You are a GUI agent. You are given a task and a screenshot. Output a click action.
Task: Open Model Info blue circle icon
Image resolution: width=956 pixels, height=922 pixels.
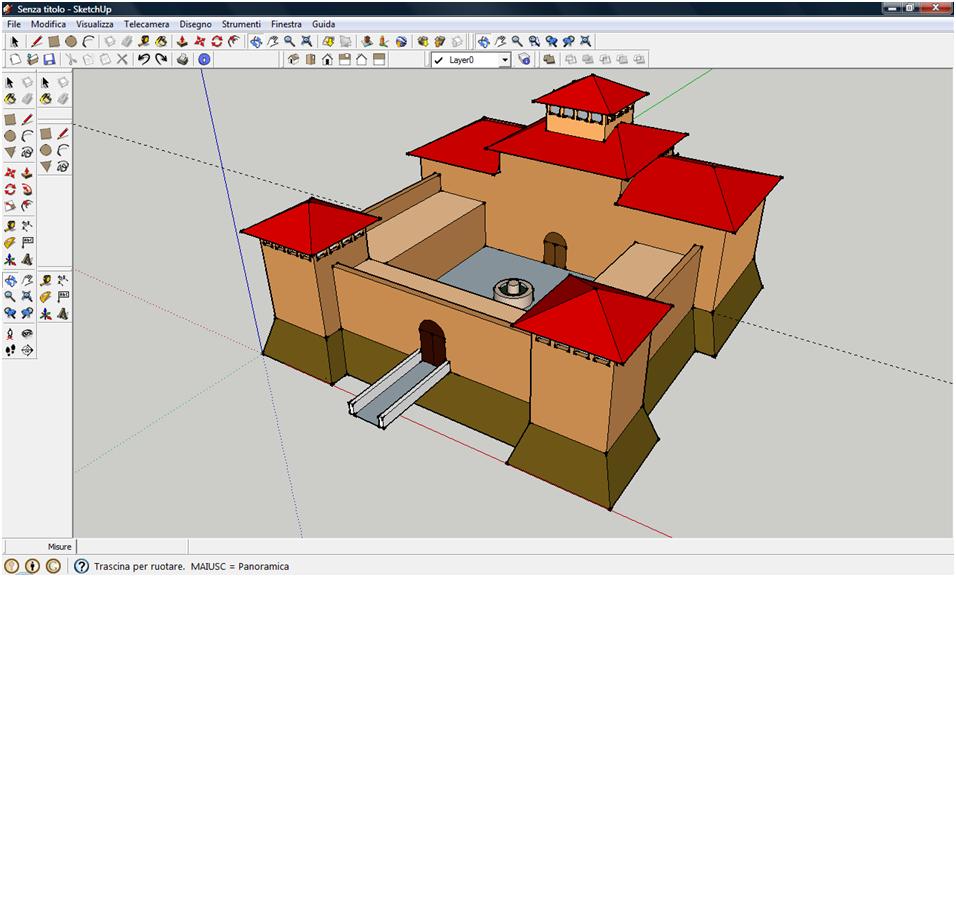pyautogui.click(x=204, y=59)
